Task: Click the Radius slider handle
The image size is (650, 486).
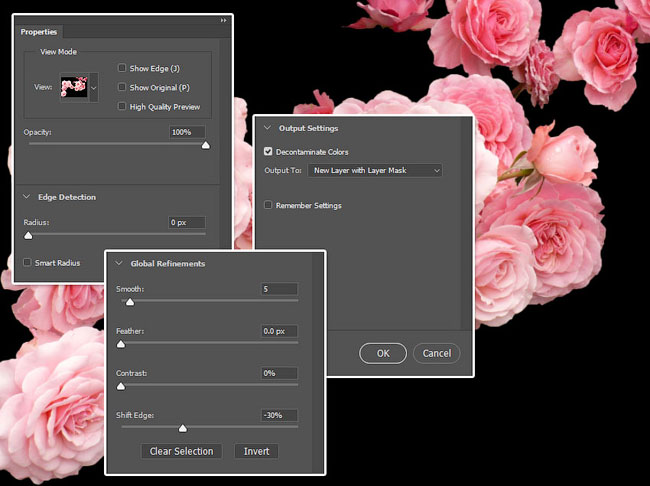Action: pyautogui.click(x=28, y=236)
